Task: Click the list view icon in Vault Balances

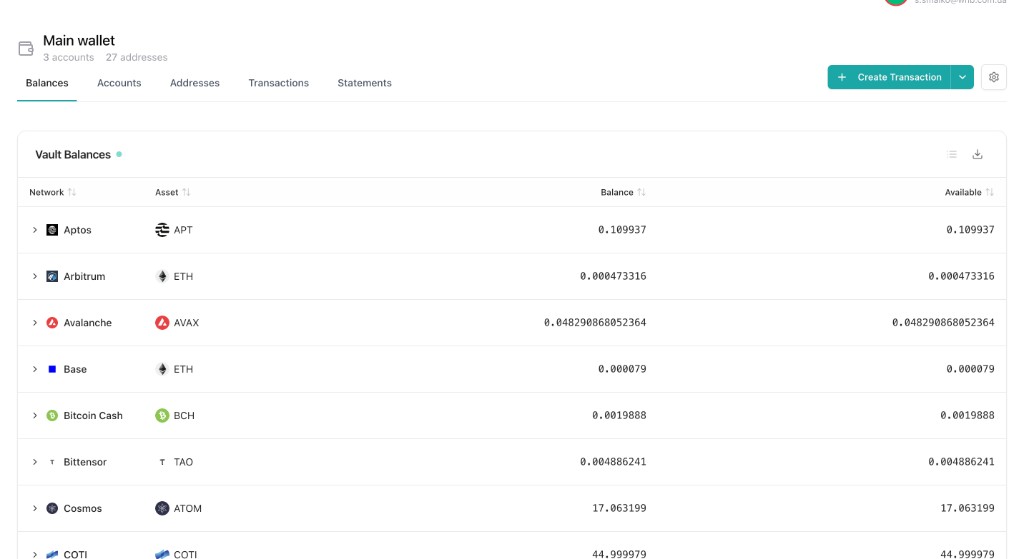Action: coord(952,154)
